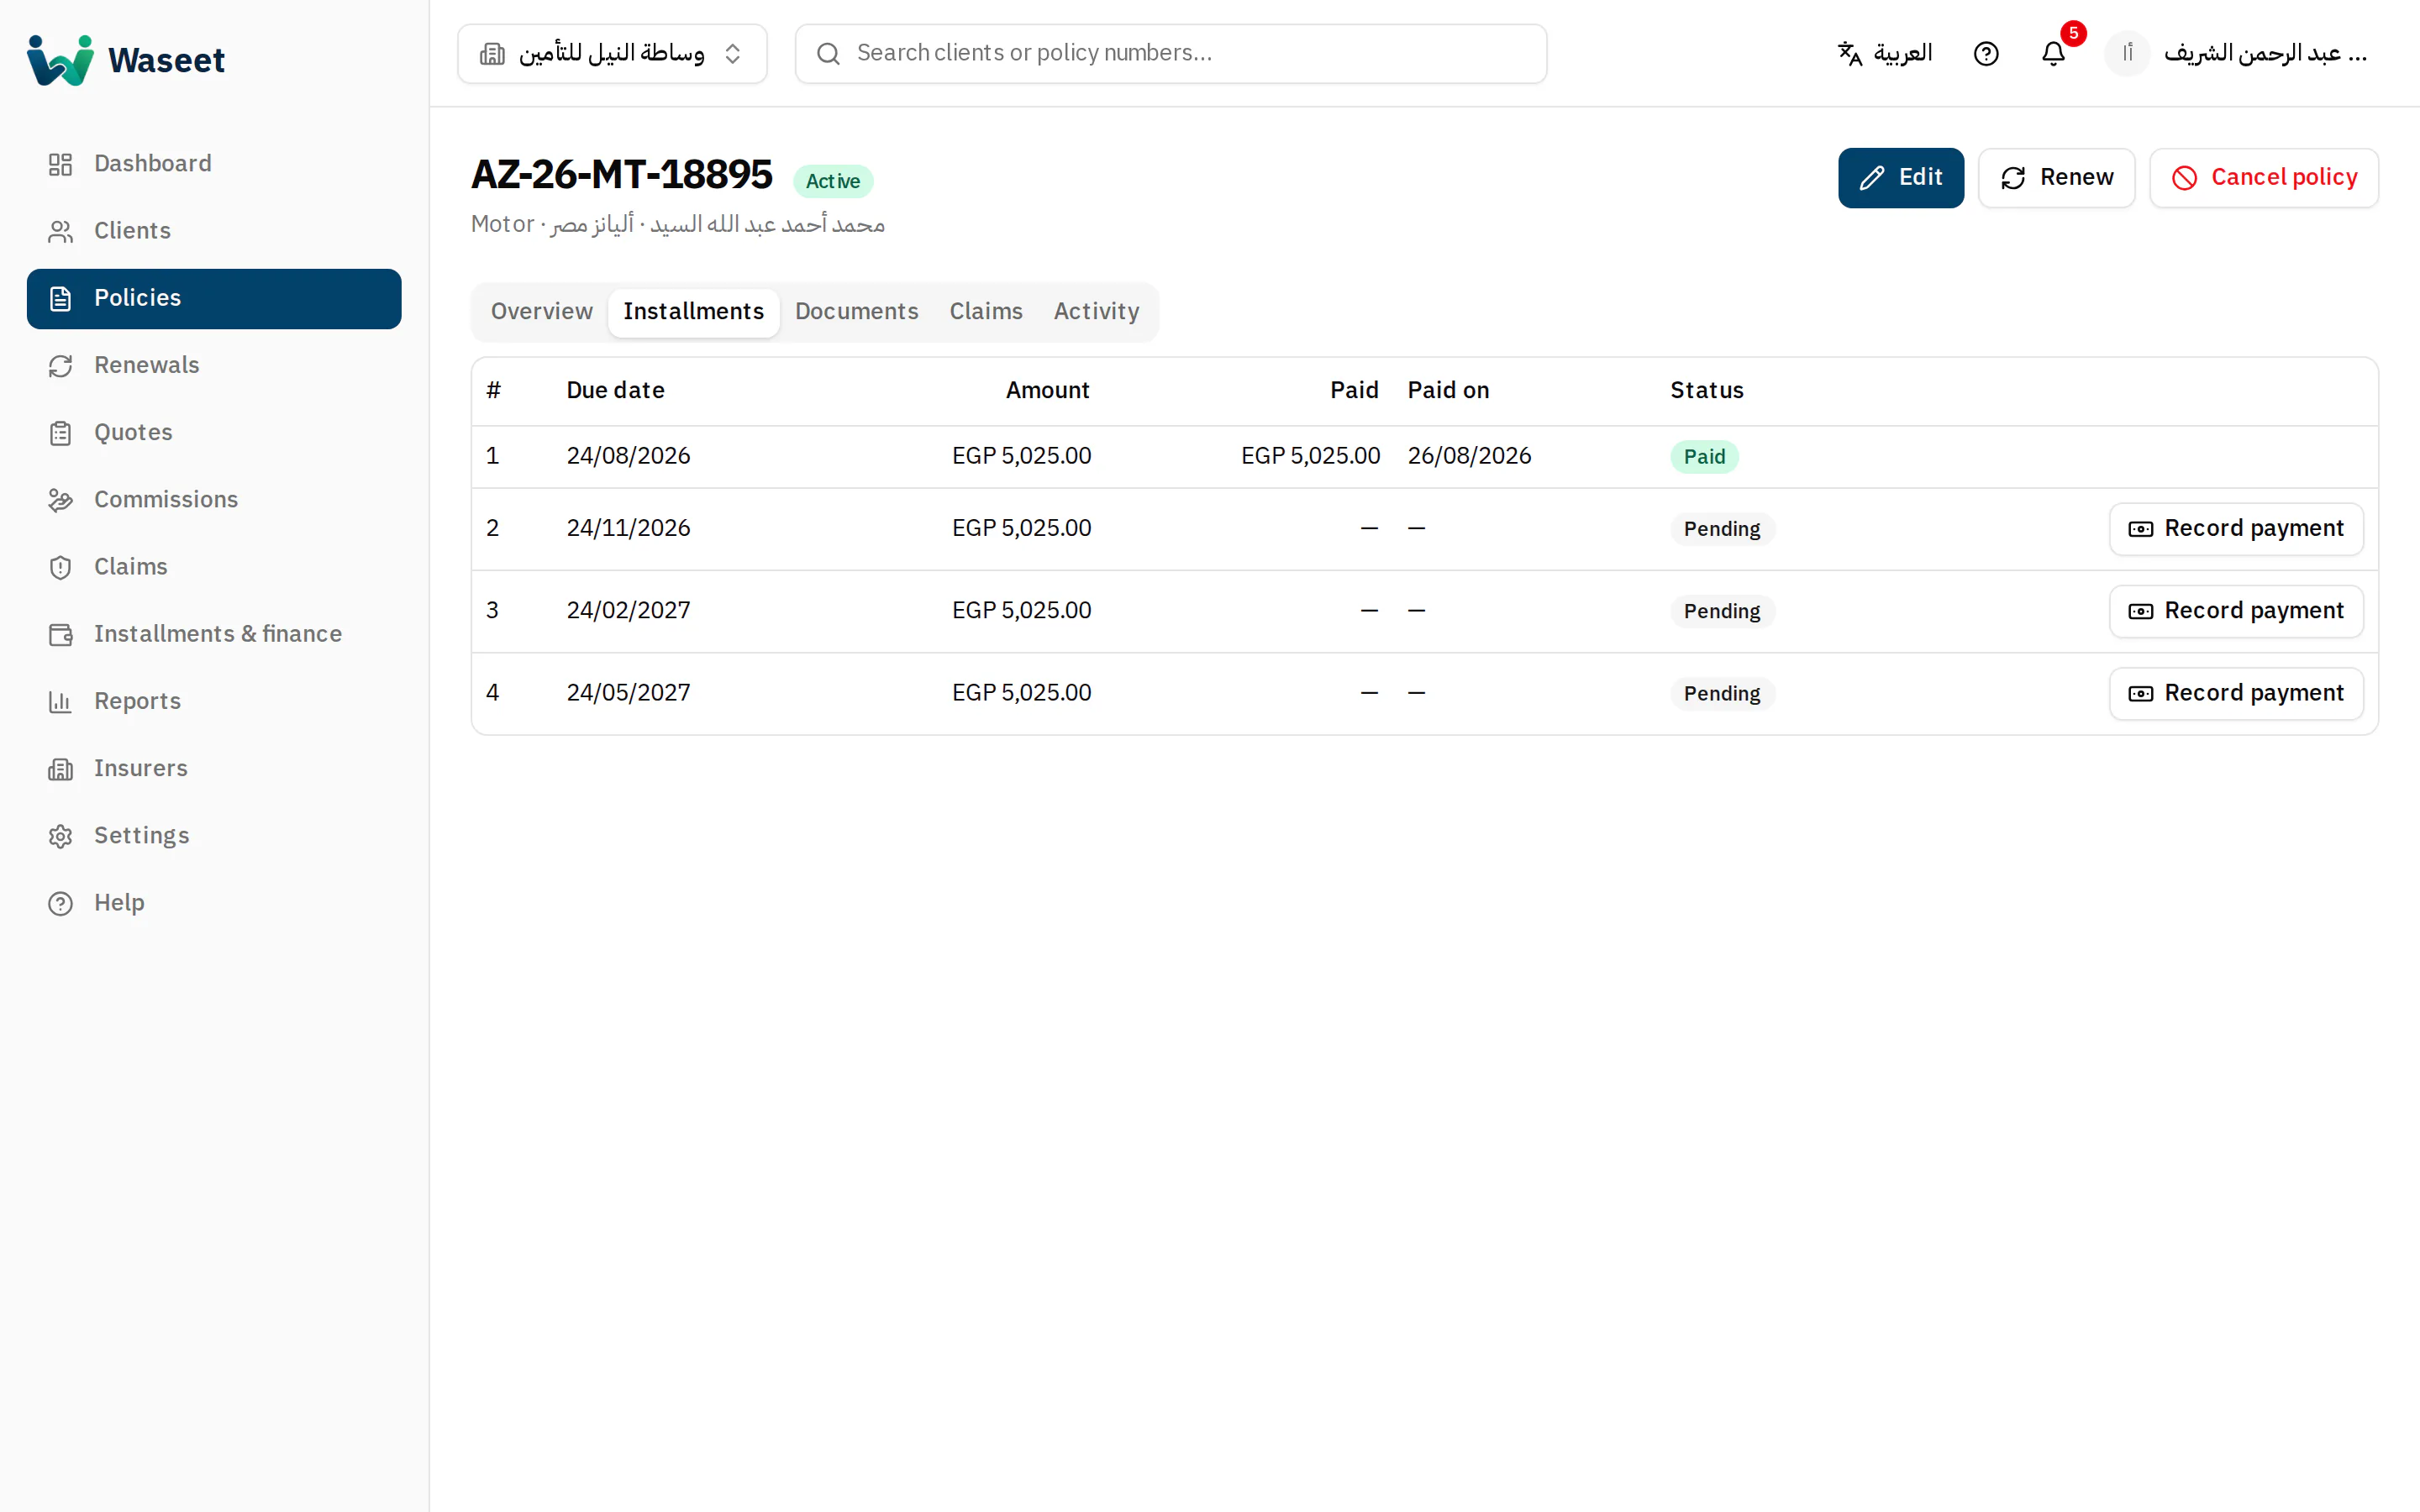2420x1512 pixels.
Task: Open Commissions page
Action: tap(214, 499)
